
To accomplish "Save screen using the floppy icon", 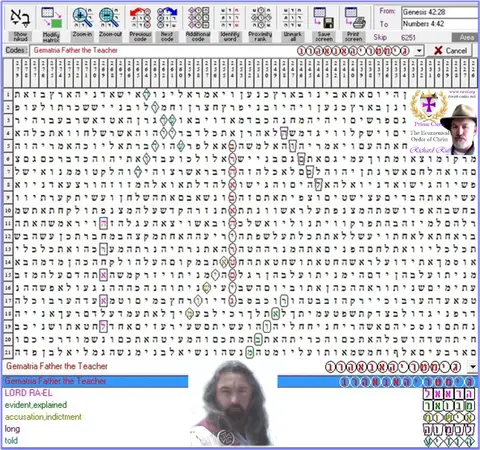I will (324, 19).
